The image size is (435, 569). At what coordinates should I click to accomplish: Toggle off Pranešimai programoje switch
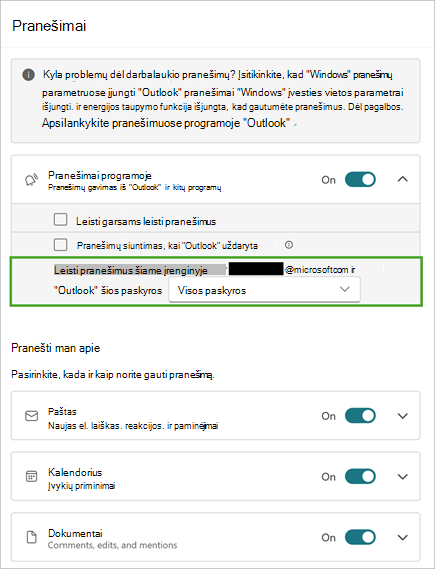pos(360,180)
